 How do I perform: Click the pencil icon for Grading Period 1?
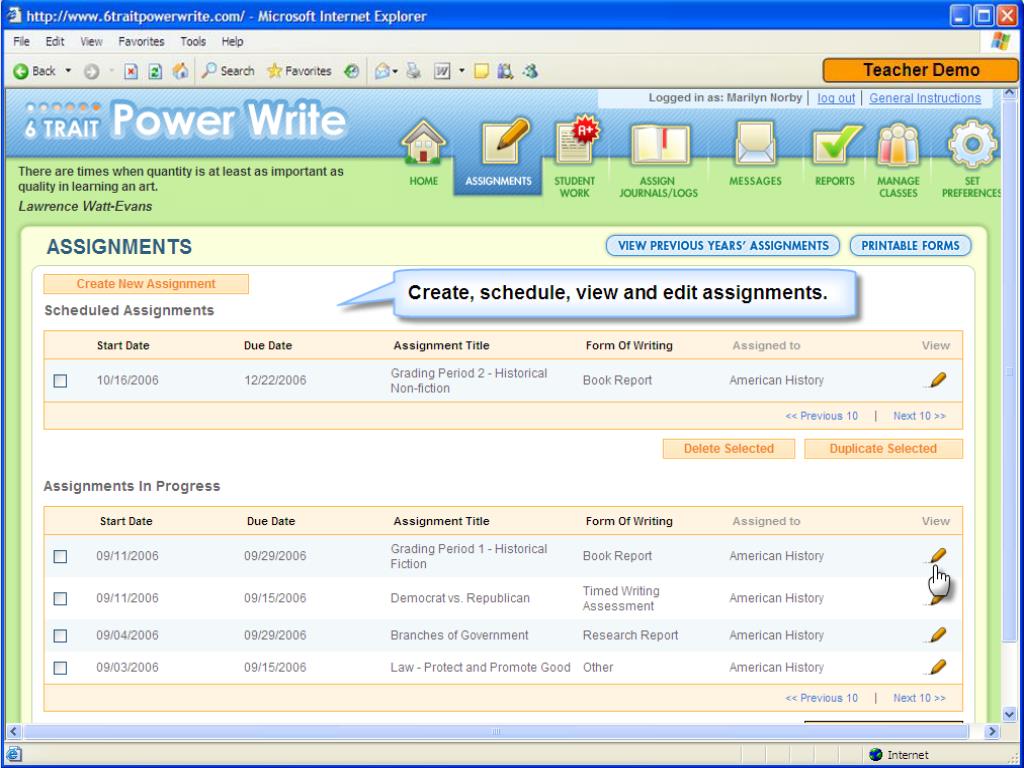click(937, 555)
